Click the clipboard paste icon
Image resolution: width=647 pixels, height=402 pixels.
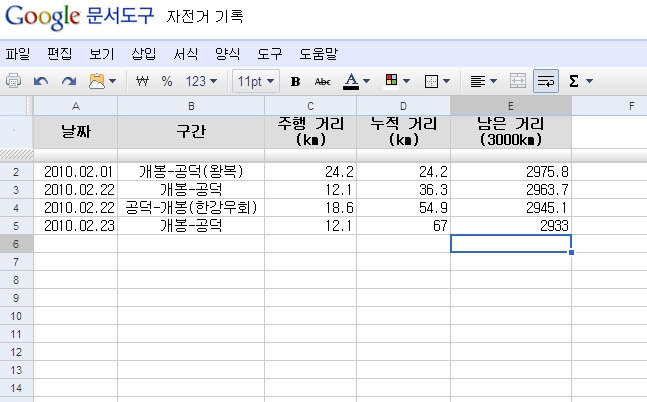[x=97, y=81]
